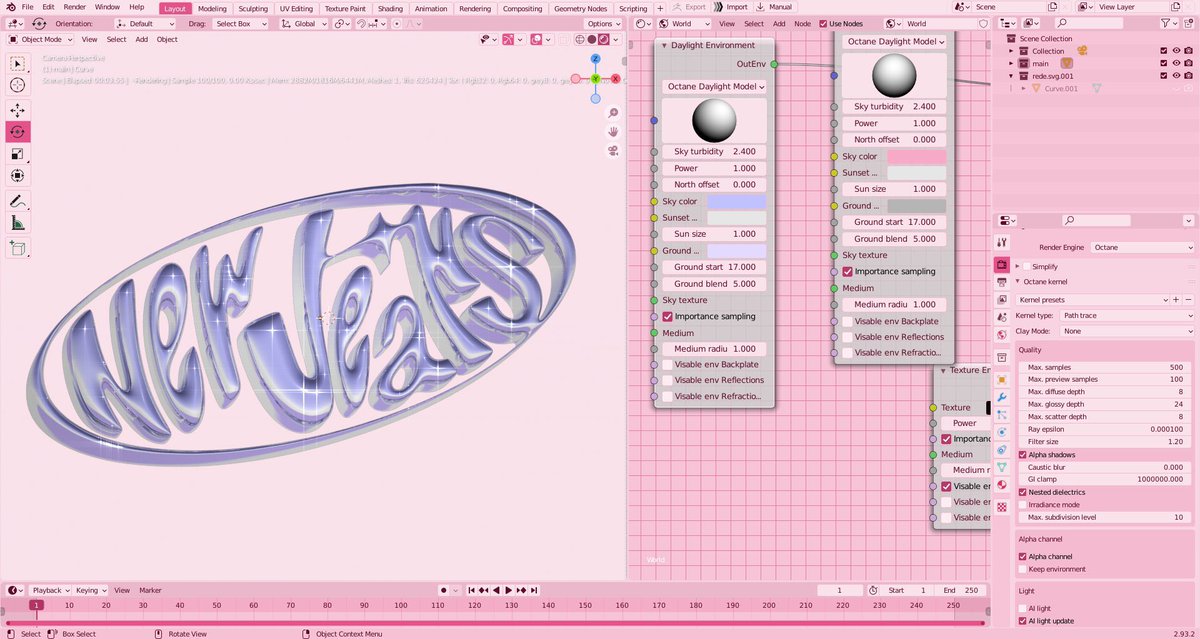Screen dimensions: 1200x639
Task: Enable the Keep environment checkbox
Action: (1022, 569)
